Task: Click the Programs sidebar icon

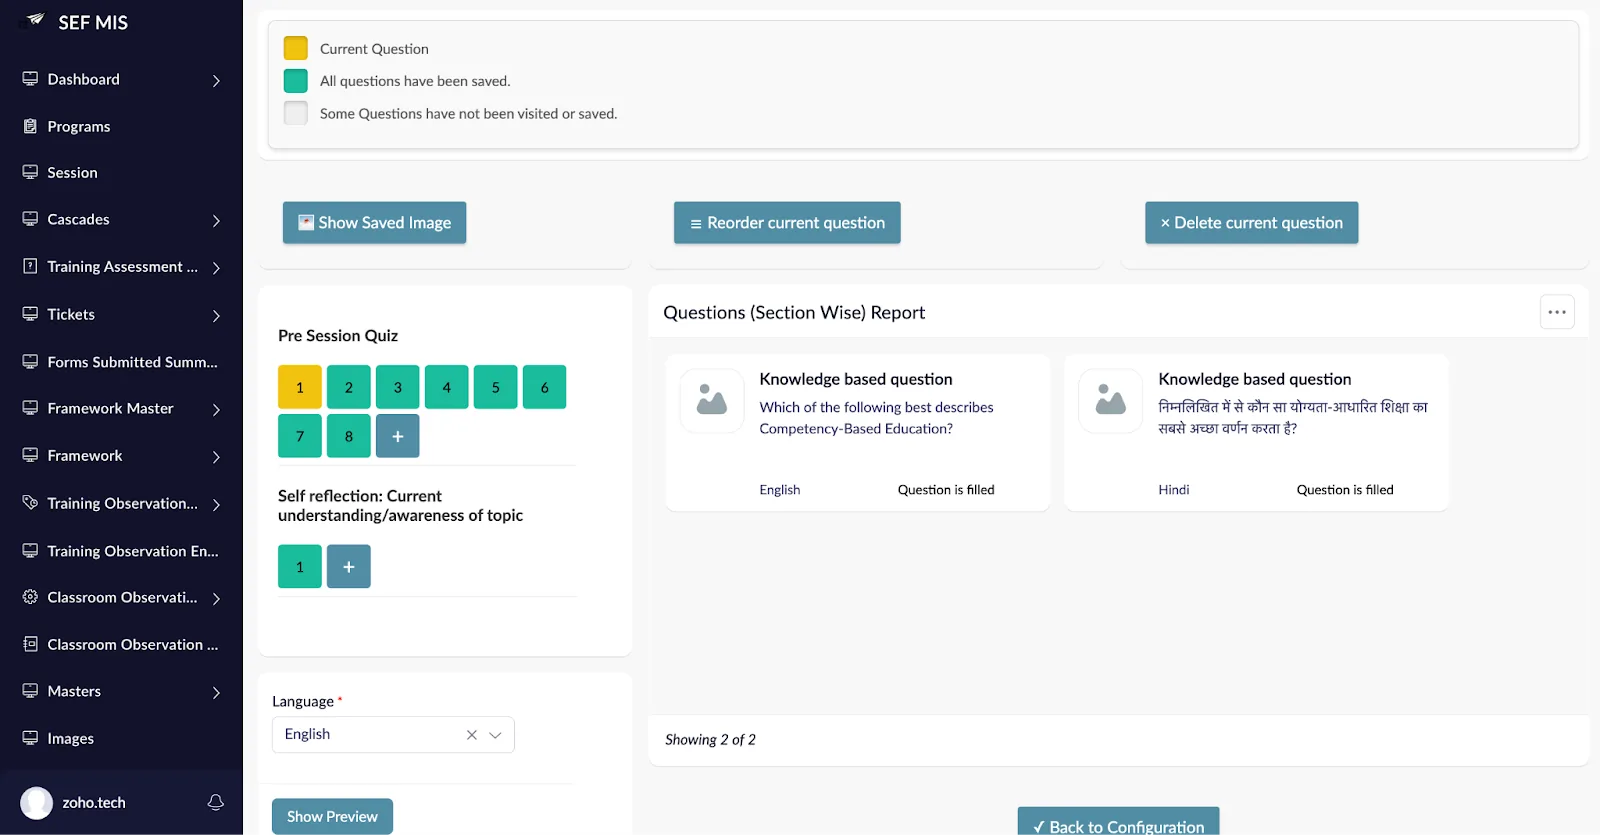Action: point(30,126)
